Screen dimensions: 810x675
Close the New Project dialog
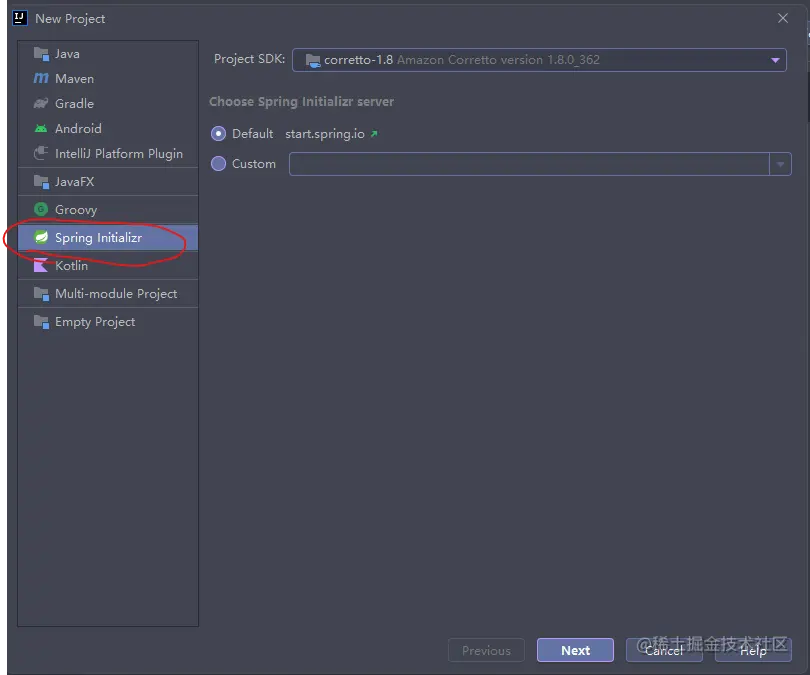point(783,18)
